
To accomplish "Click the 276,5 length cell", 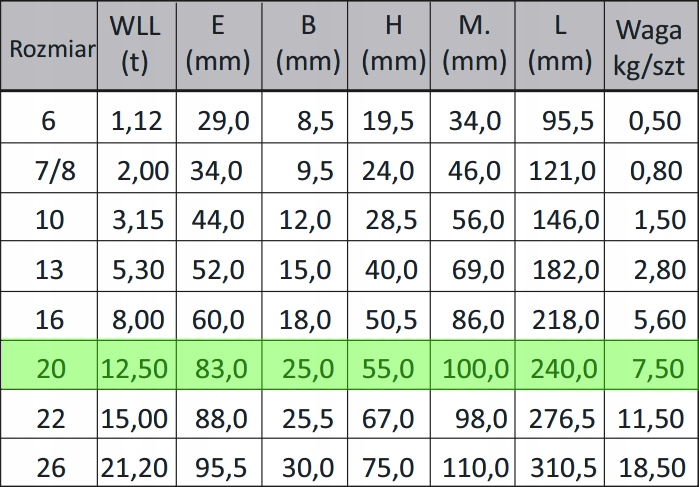I will (x=561, y=416).
